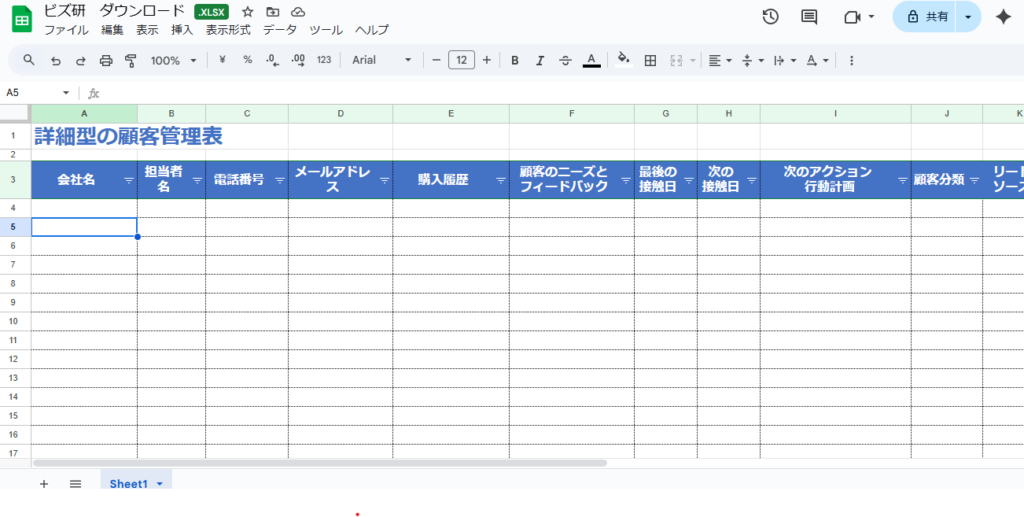1024x517 pixels.
Task: Open version history clock icon
Action: click(771, 17)
